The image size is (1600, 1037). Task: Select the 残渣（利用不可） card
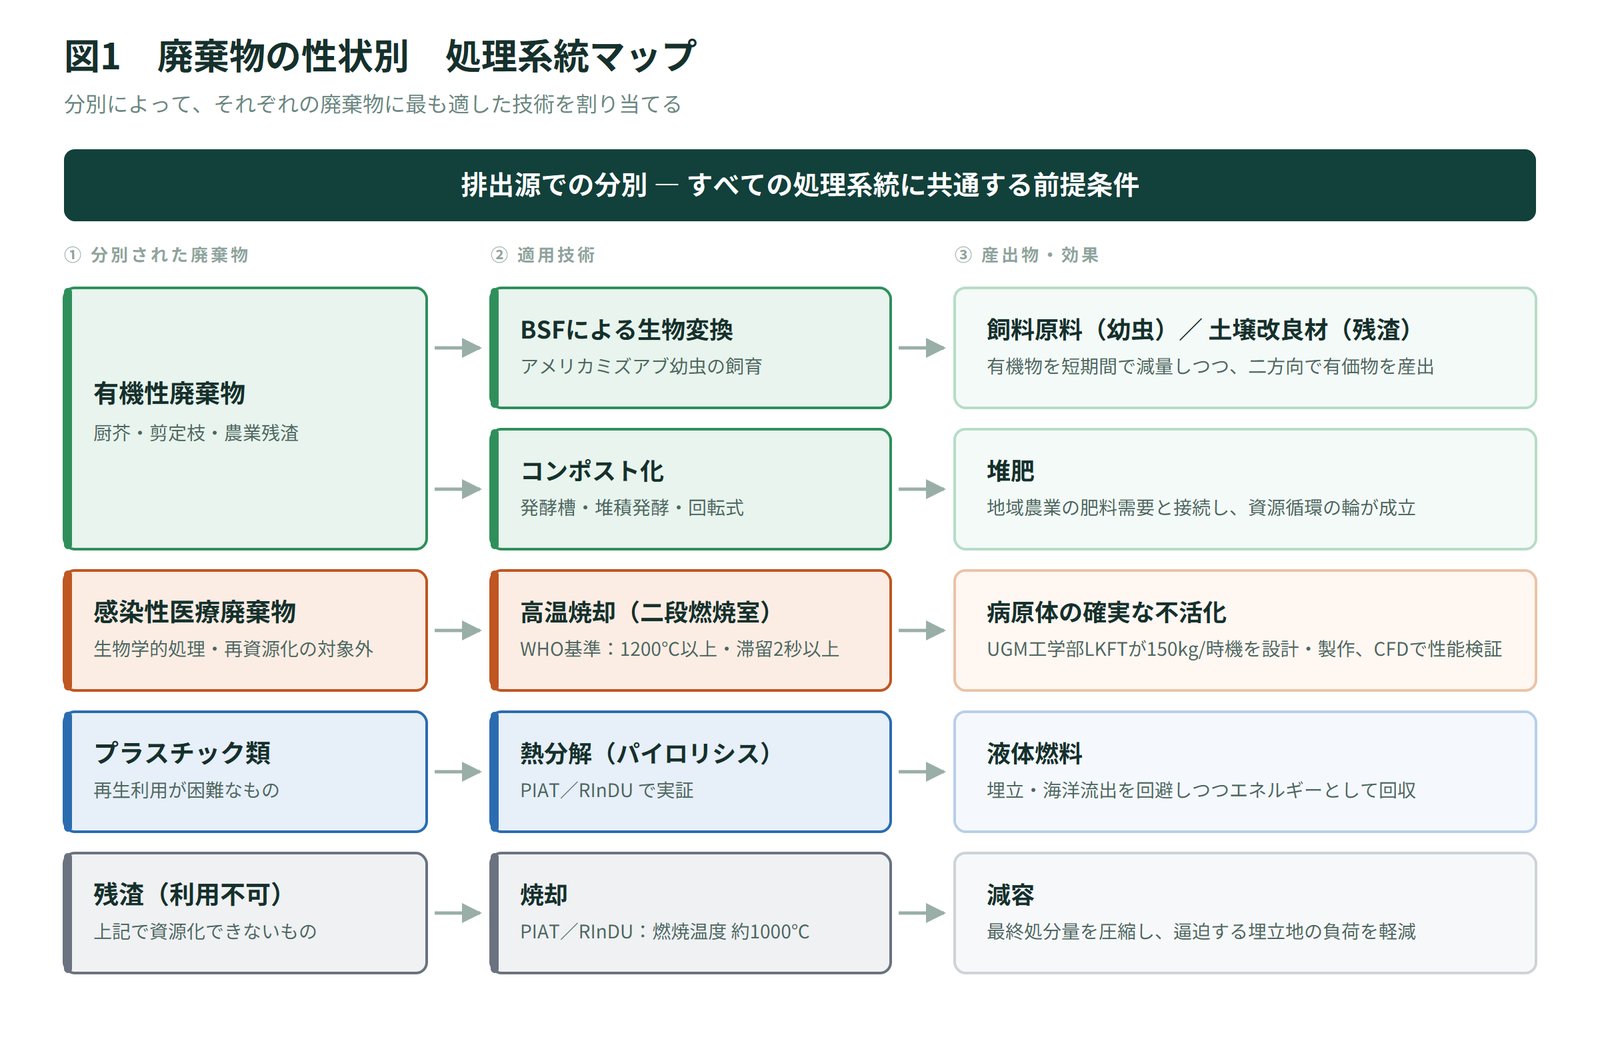(245, 912)
